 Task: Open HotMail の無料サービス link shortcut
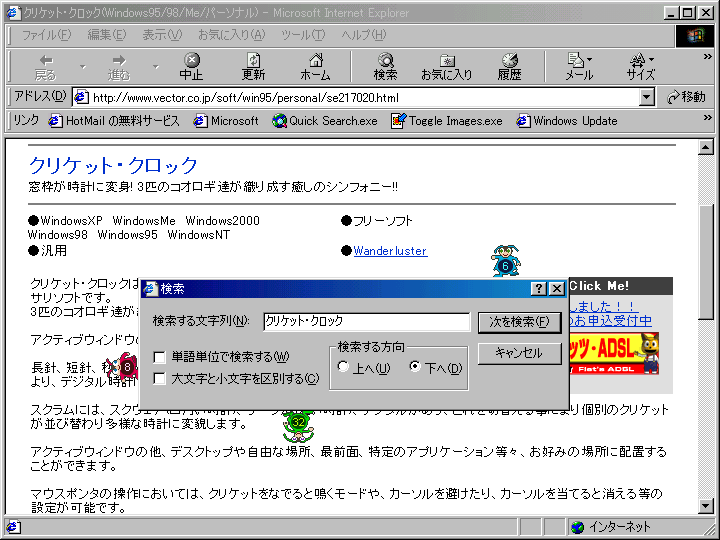coord(114,121)
